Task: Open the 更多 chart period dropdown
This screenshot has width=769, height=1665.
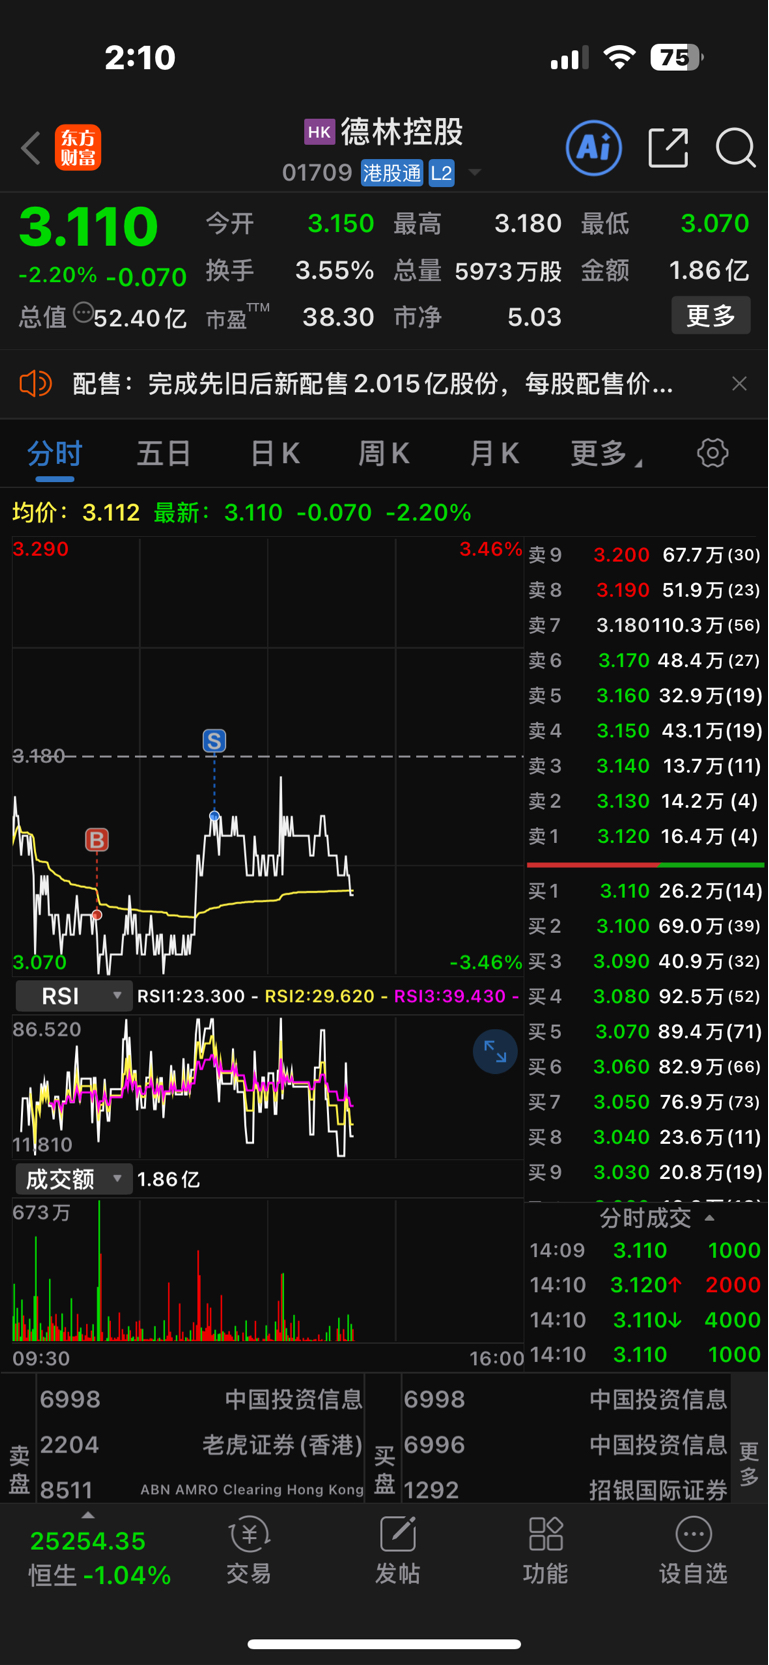Action: pos(606,453)
